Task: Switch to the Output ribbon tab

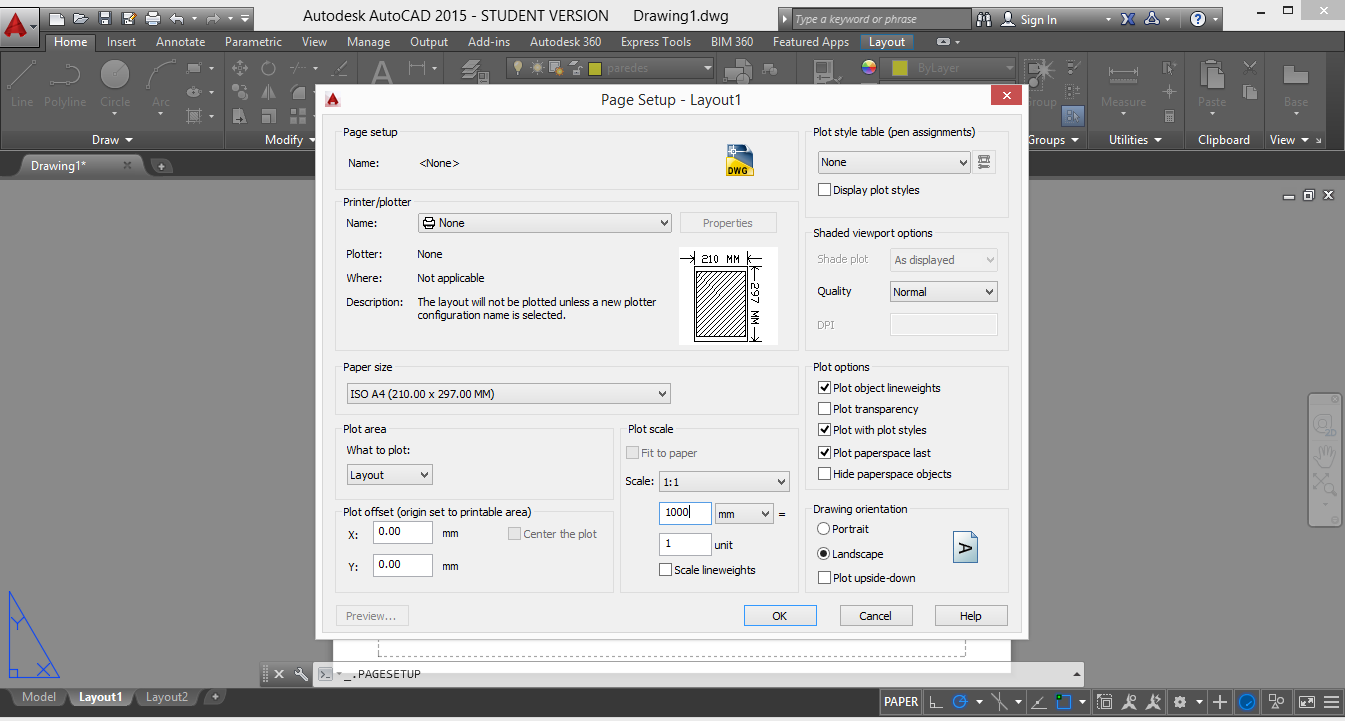Action: click(429, 42)
